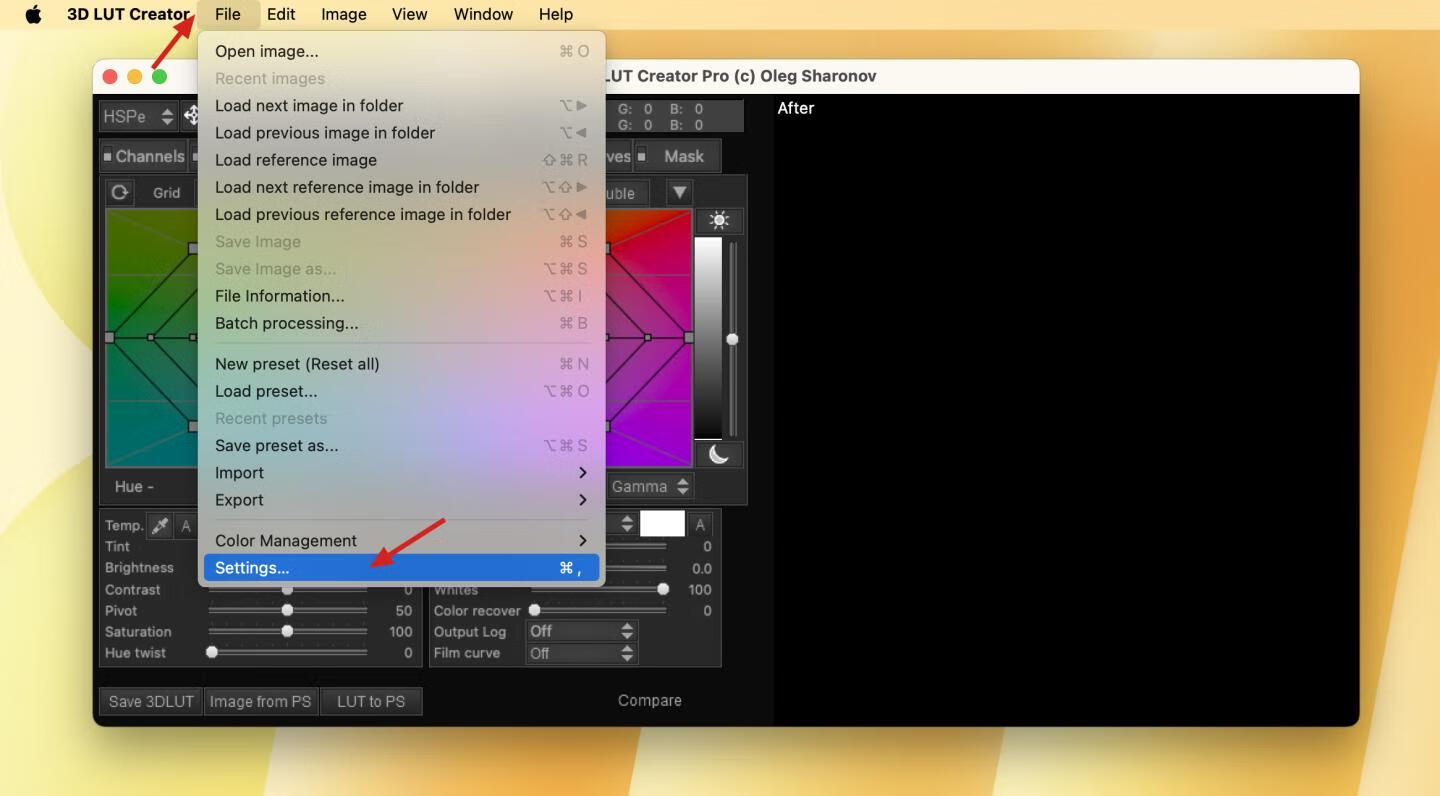
Task: Open the Image menu
Action: click(x=344, y=14)
